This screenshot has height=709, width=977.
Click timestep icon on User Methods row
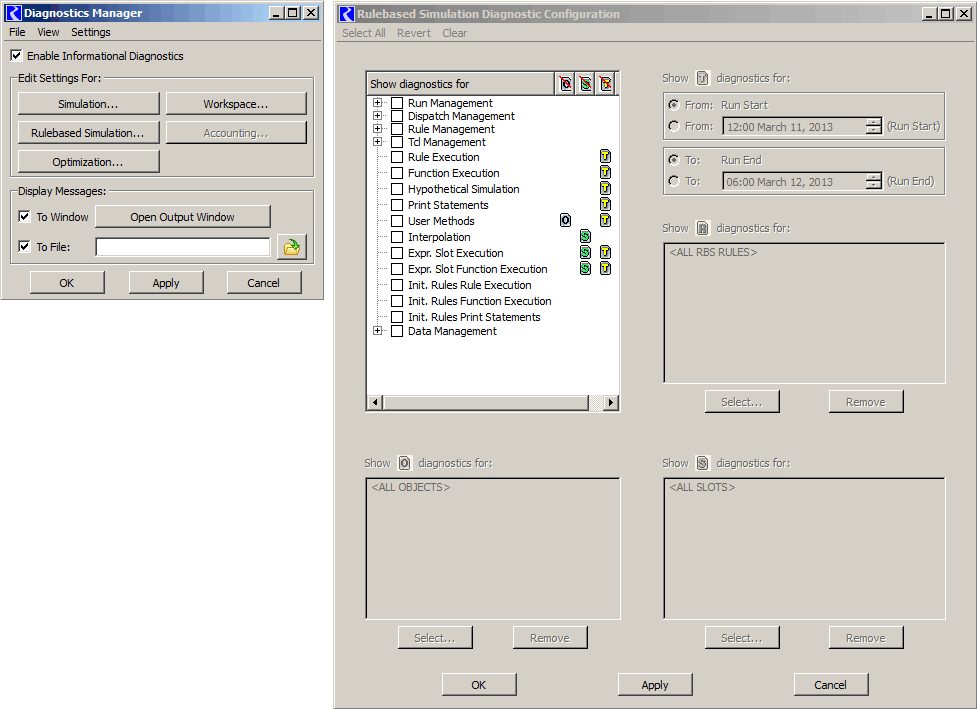(x=605, y=220)
